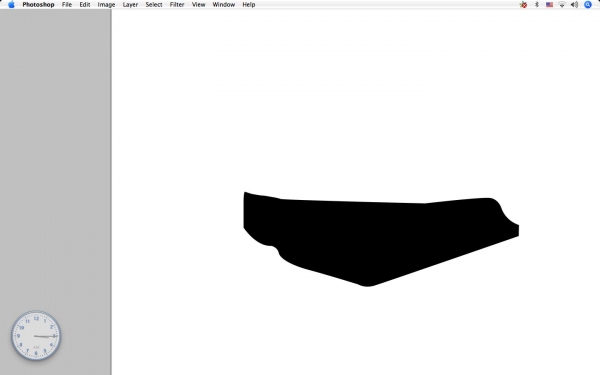The width and height of the screenshot is (600, 375).
Task: Open the US flag input source menu
Action: (549, 5)
